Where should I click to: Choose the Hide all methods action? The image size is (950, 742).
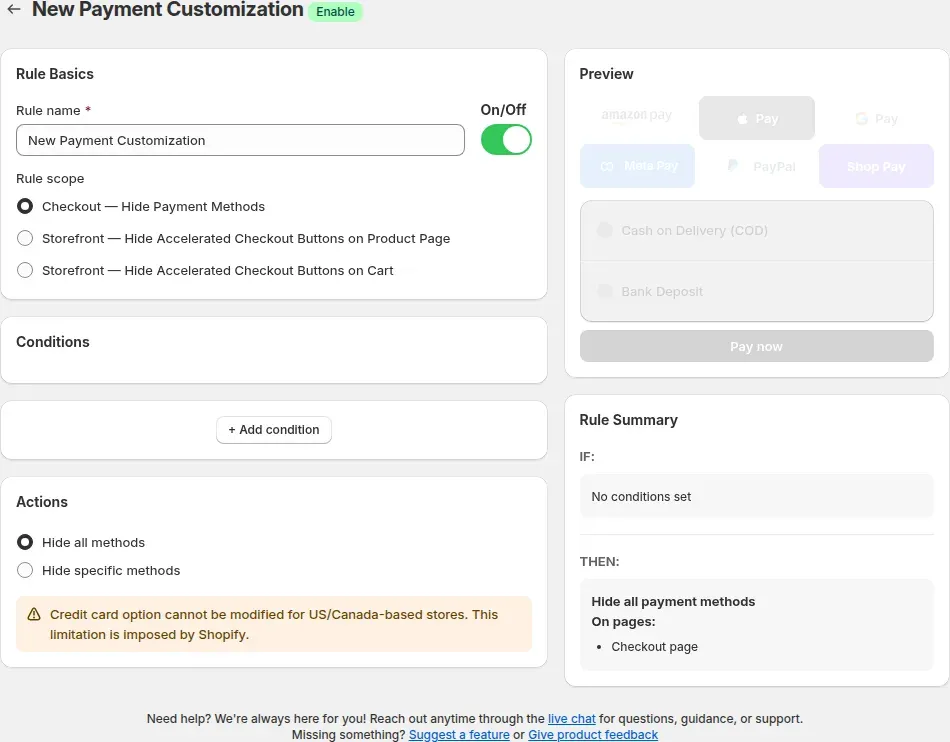click(x=25, y=542)
